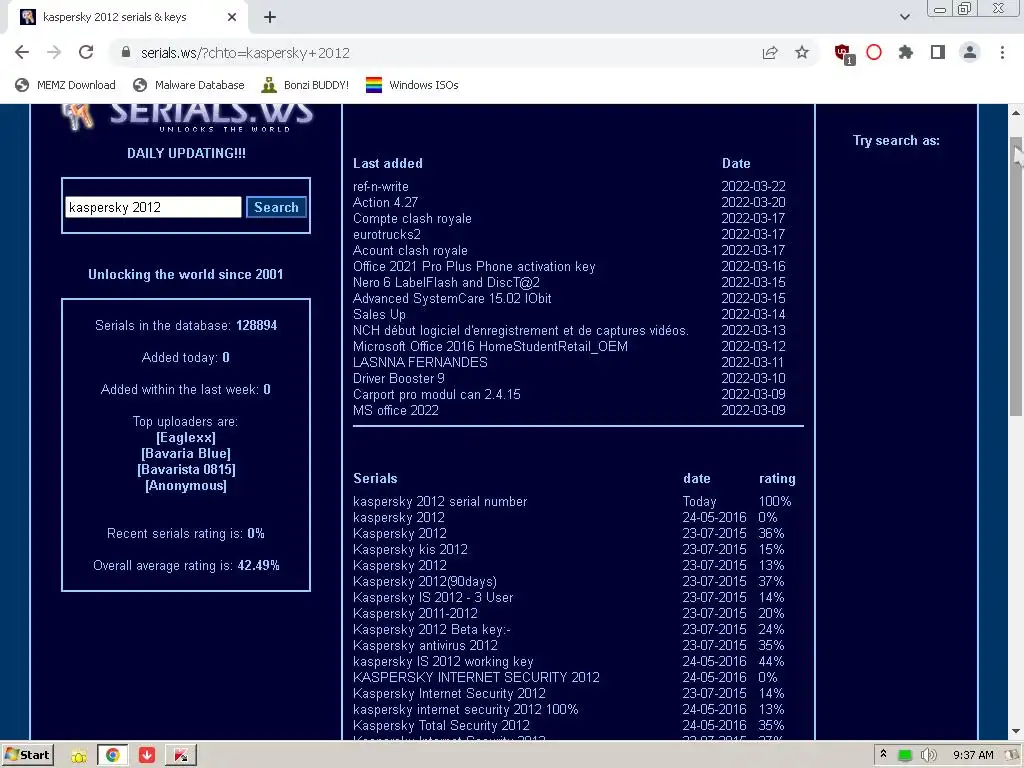Open Kaspersky IS 2012 - 3 User
Viewport: 1024px width, 768px height.
tap(433, 598)
